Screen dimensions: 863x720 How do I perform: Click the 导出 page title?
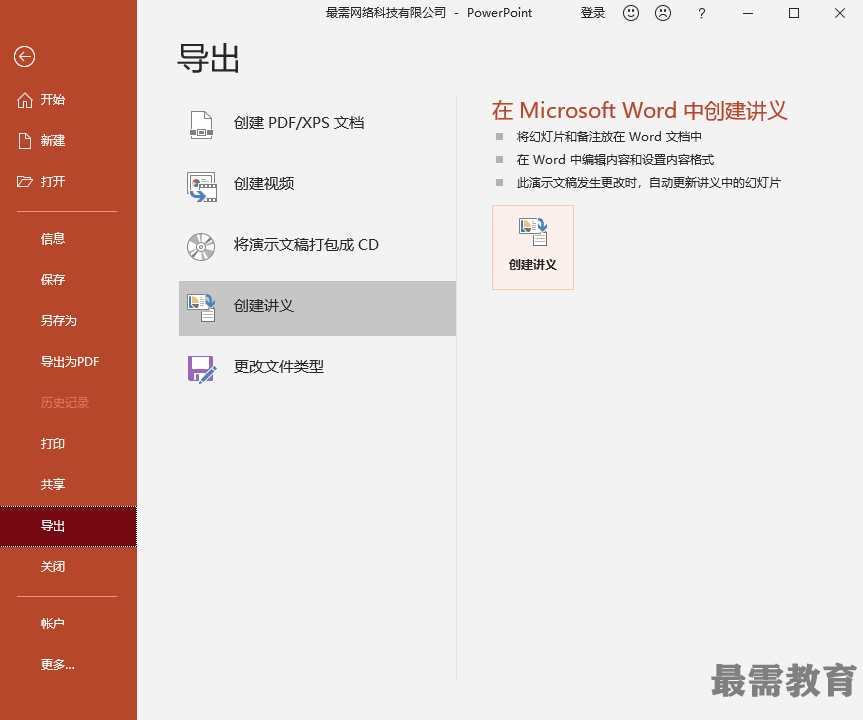(x=209, y=58)
